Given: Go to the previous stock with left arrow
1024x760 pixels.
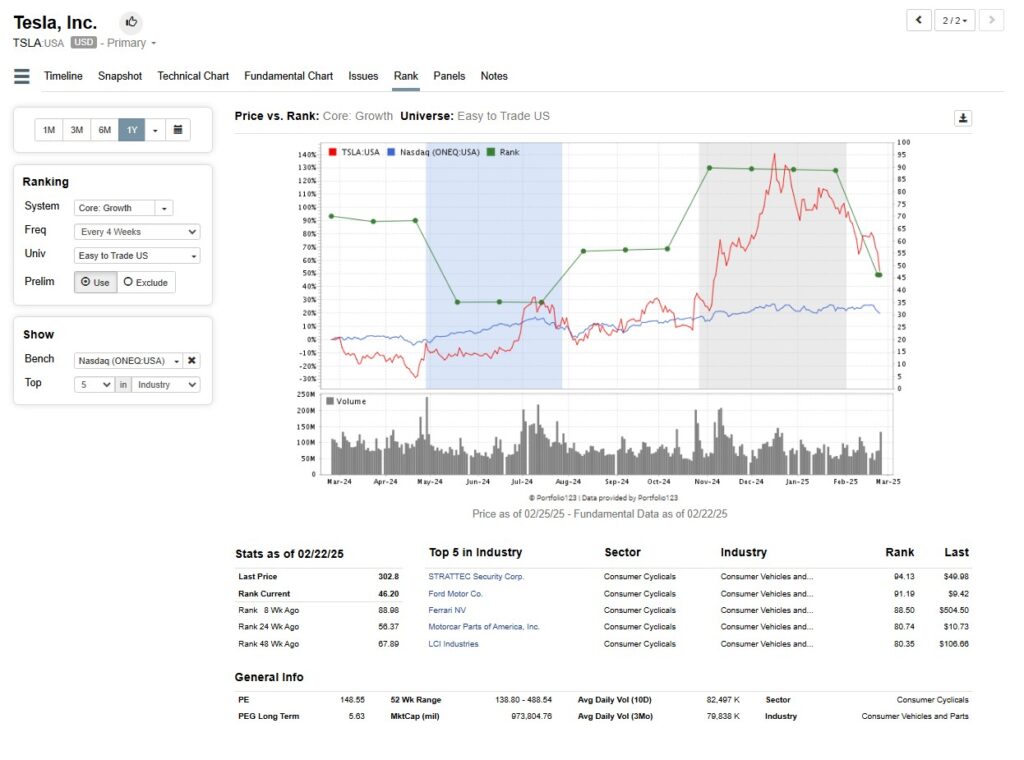Looking at the screenshot, I should tap(919, 20).
